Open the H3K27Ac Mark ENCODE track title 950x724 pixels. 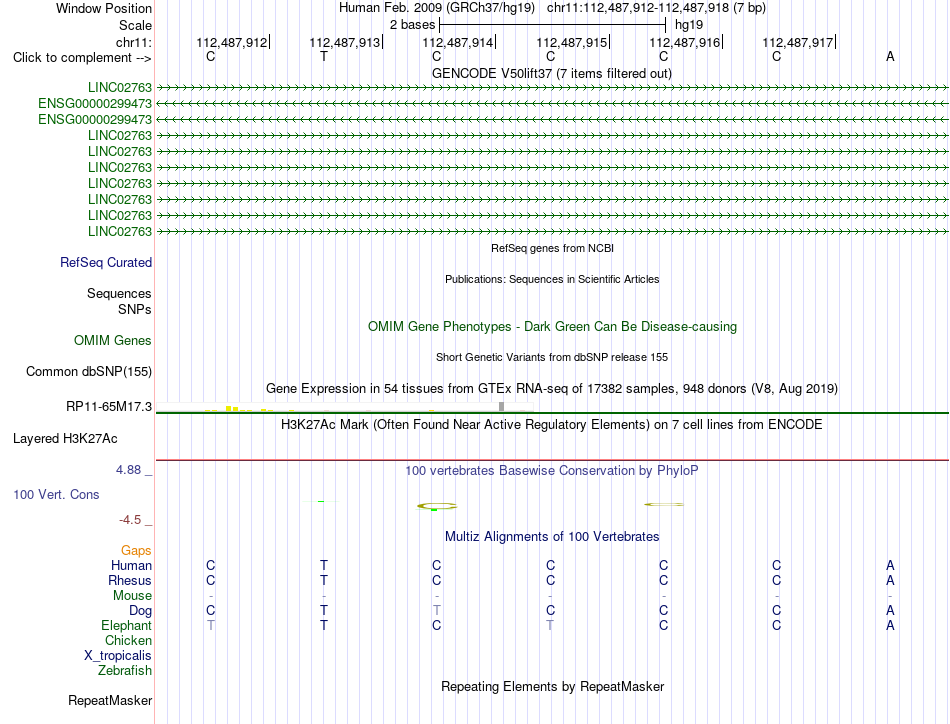point(551,424)
